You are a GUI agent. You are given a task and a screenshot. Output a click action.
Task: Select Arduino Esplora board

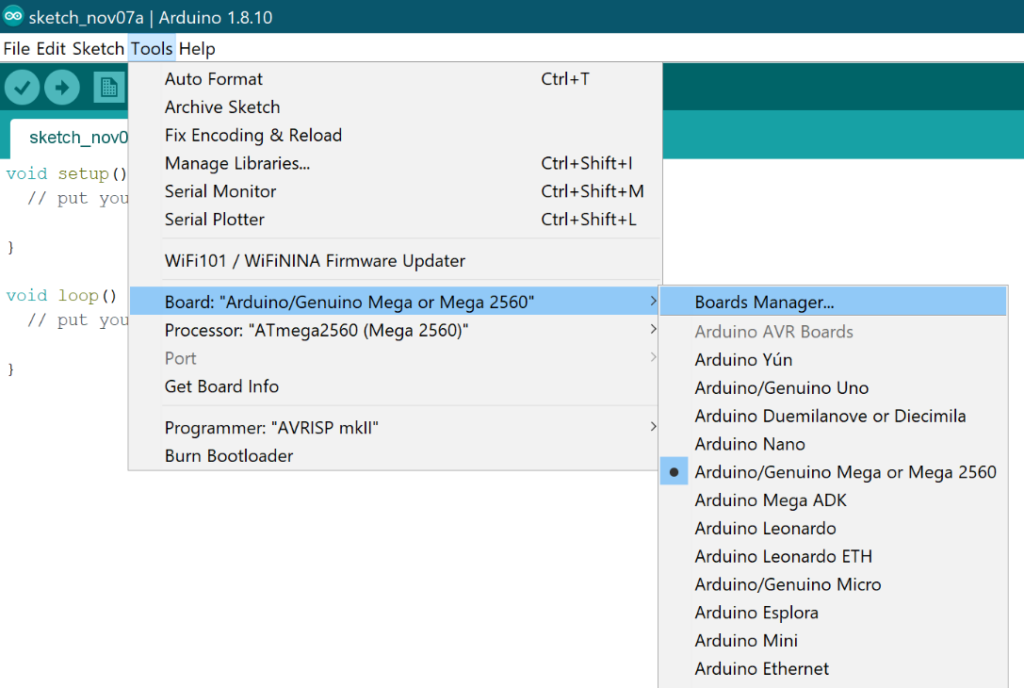pyautogui.click(x=833, y=612)
